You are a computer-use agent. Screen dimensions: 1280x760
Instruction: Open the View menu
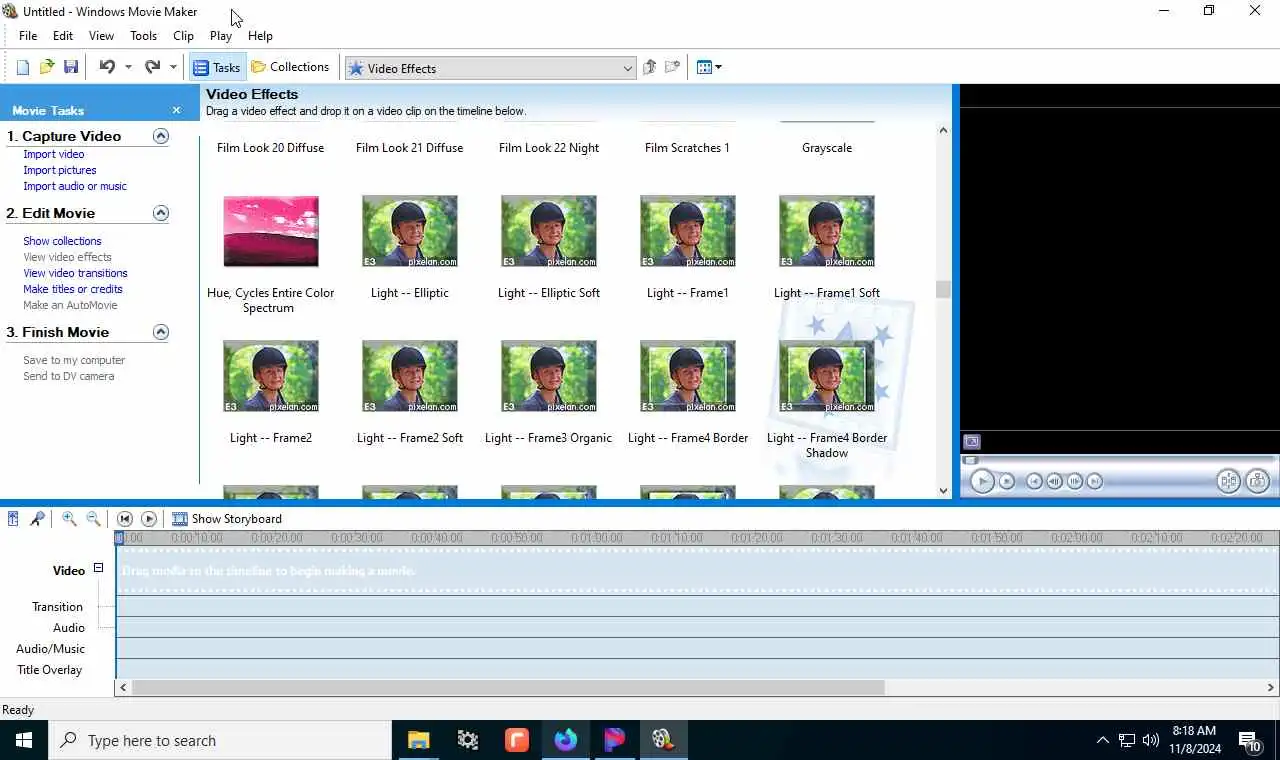pyautogui.click(x=101, y=35)
